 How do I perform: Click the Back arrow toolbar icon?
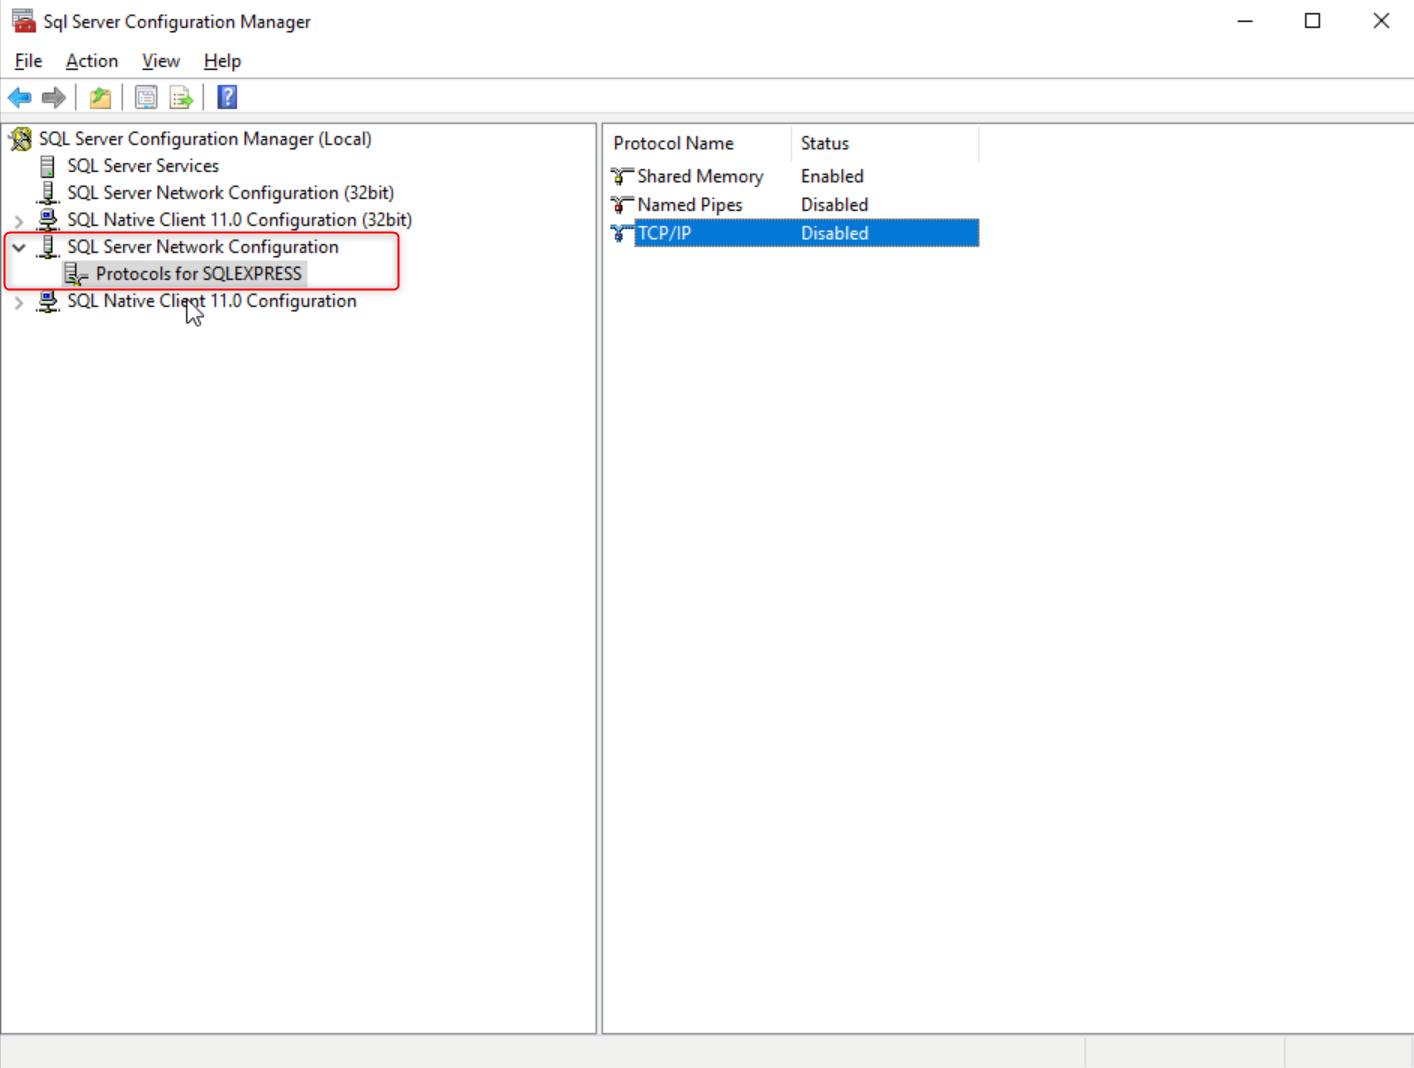point(20,97)
